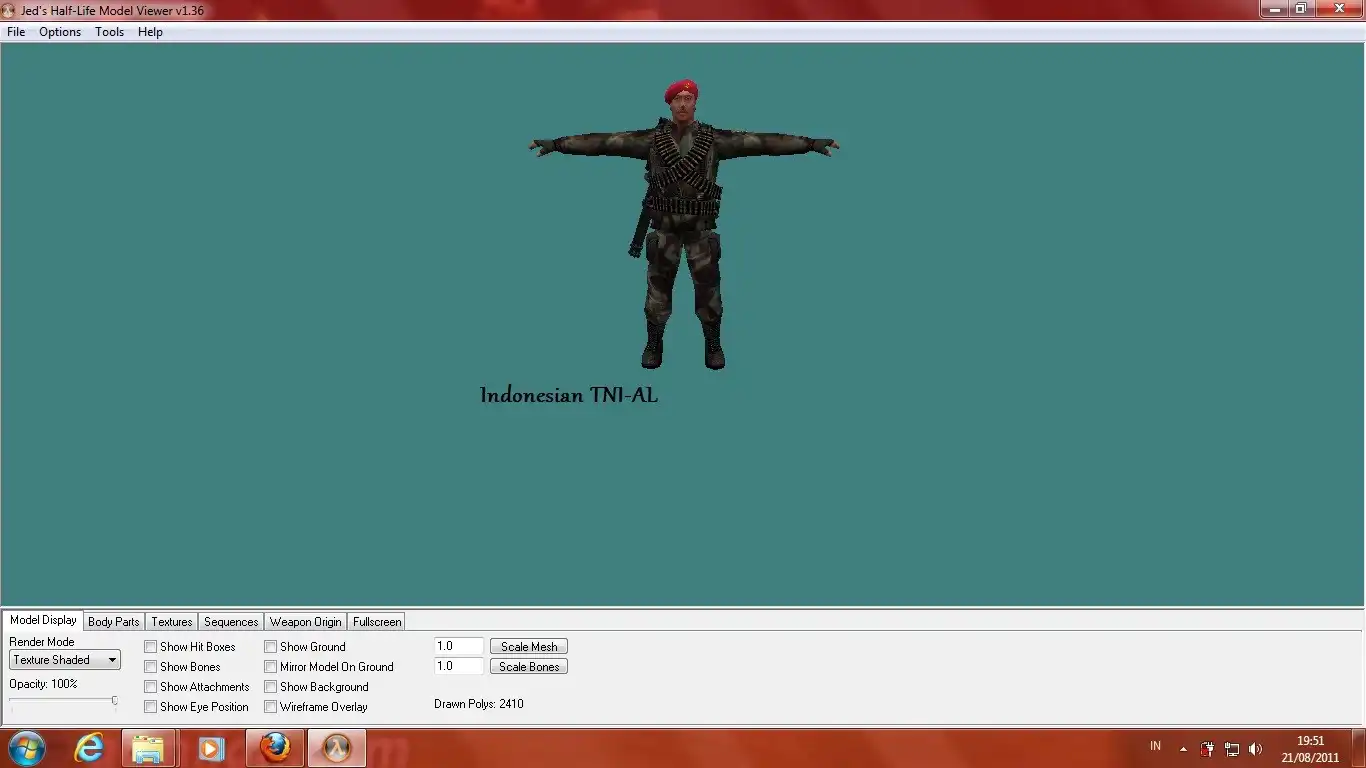
Task: Check the Wireframe Overlay option
Action: click(271, 707)
